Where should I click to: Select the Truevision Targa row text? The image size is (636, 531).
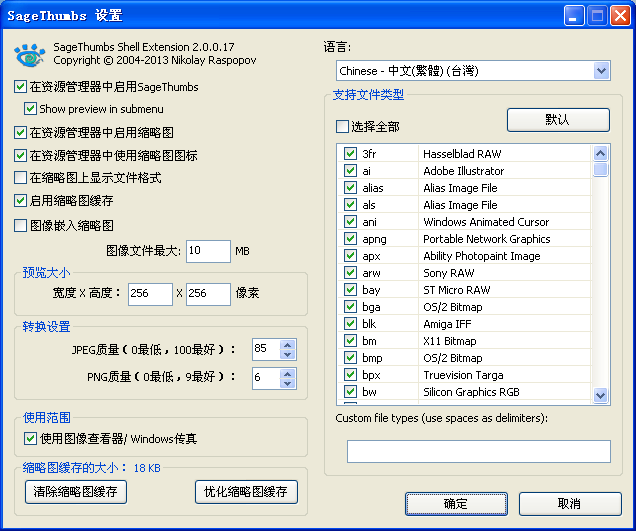coord(463,376)
